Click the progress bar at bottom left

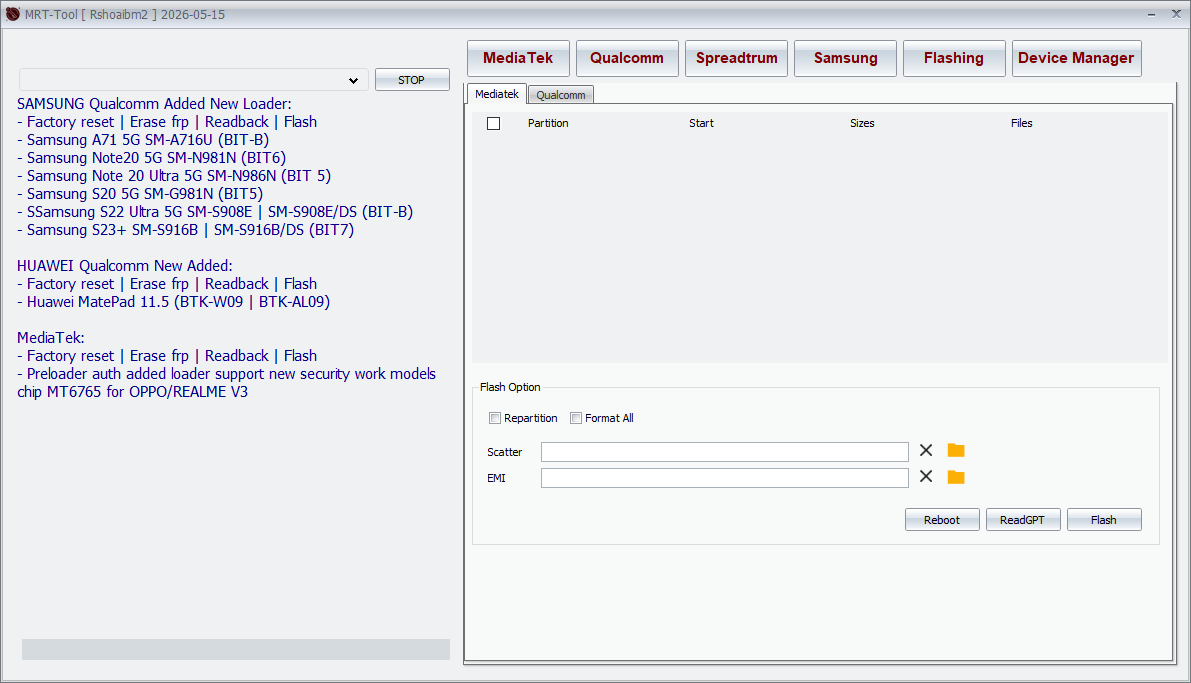coord(236,649)
